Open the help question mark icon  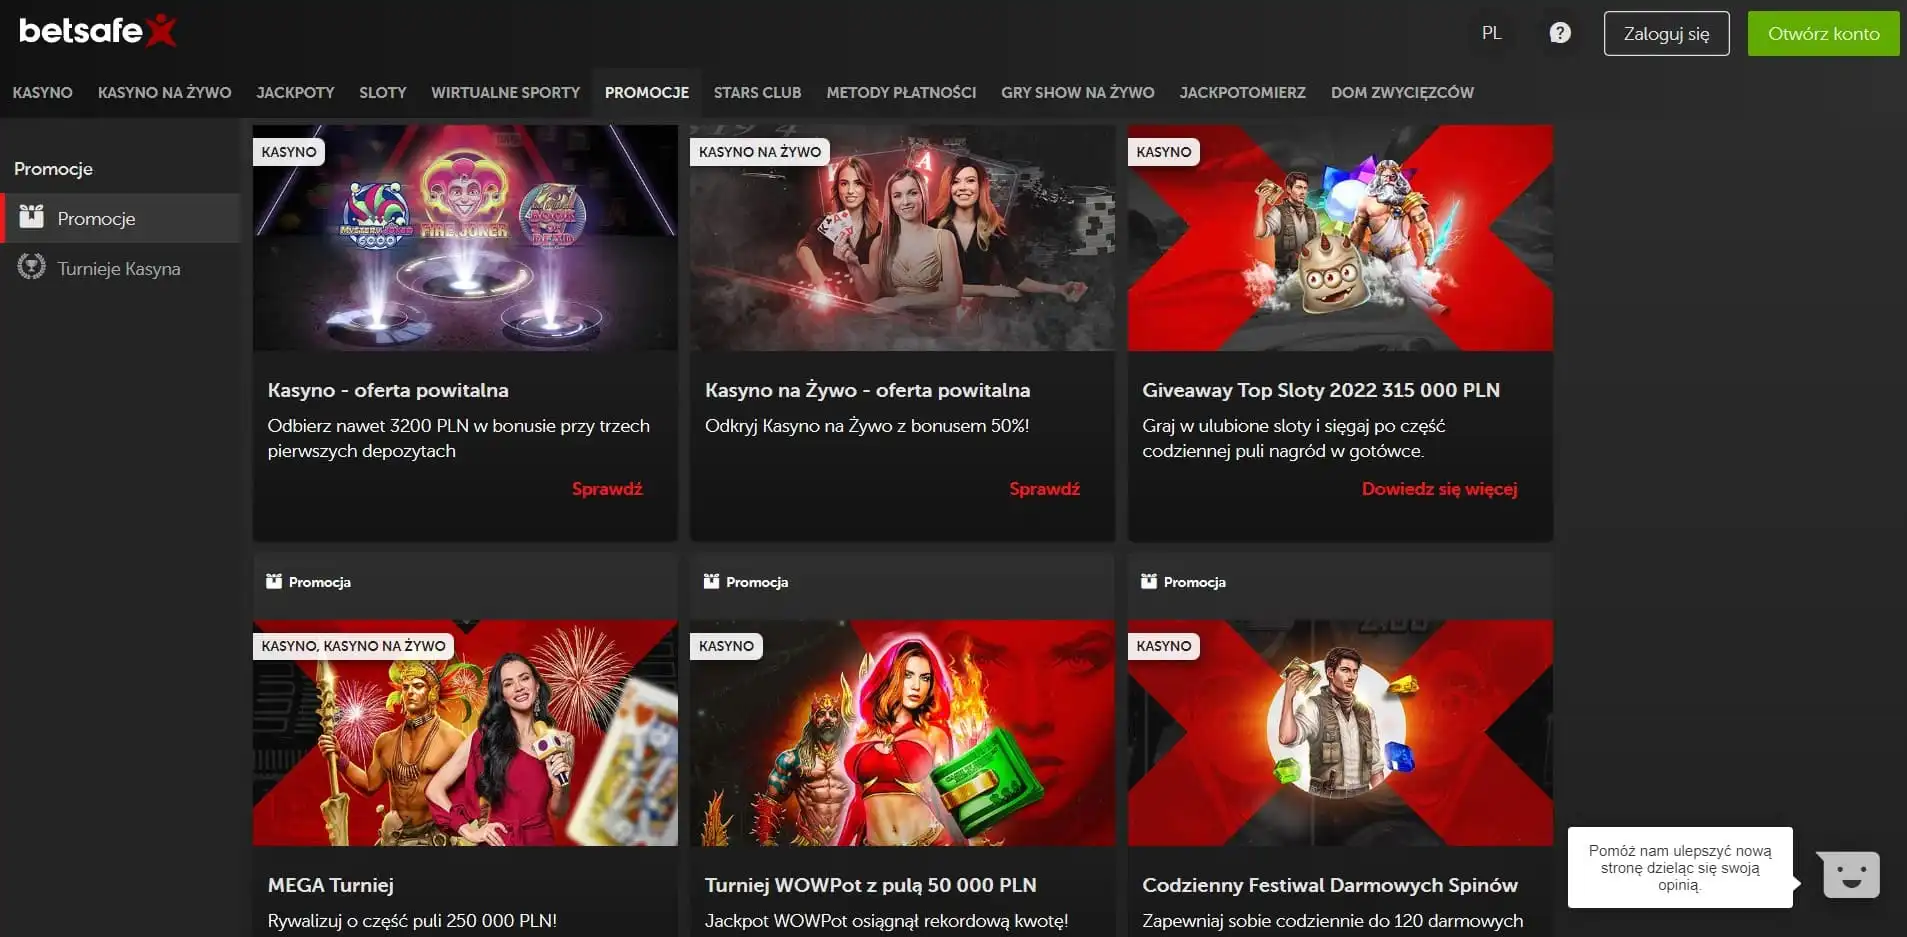pyautogui.click(x=1559, y=33)
